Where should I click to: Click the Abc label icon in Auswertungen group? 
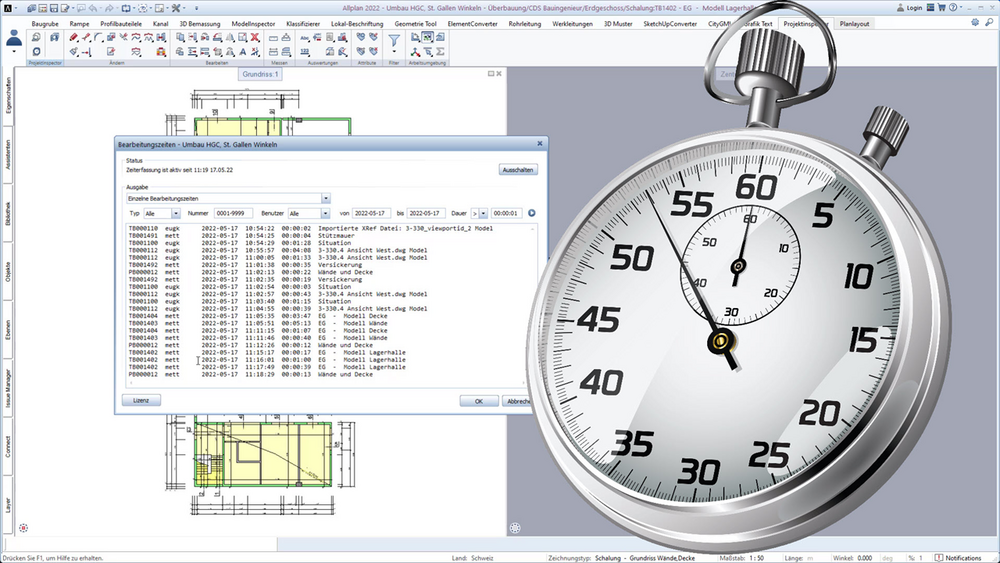pos(305,38)
